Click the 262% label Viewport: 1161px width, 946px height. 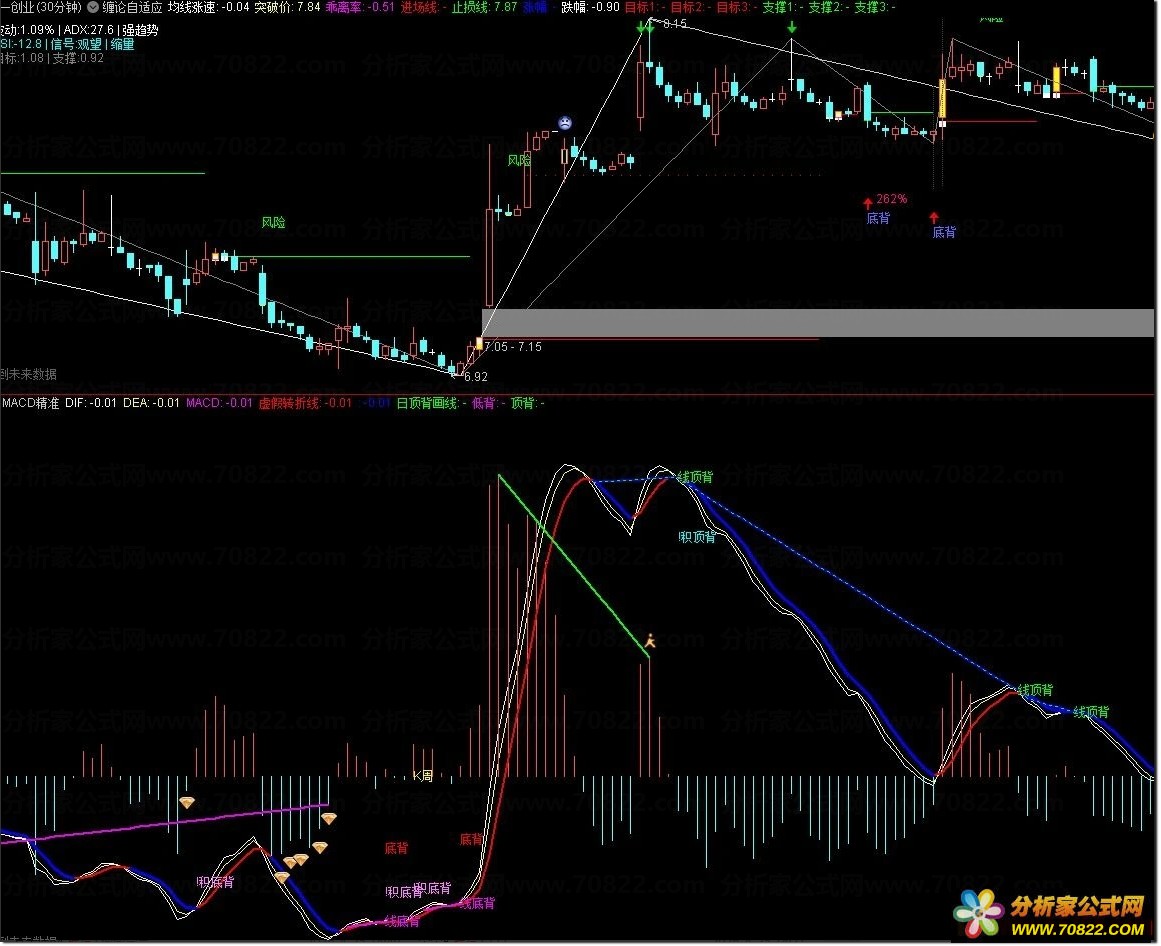(x=891, y=199)
